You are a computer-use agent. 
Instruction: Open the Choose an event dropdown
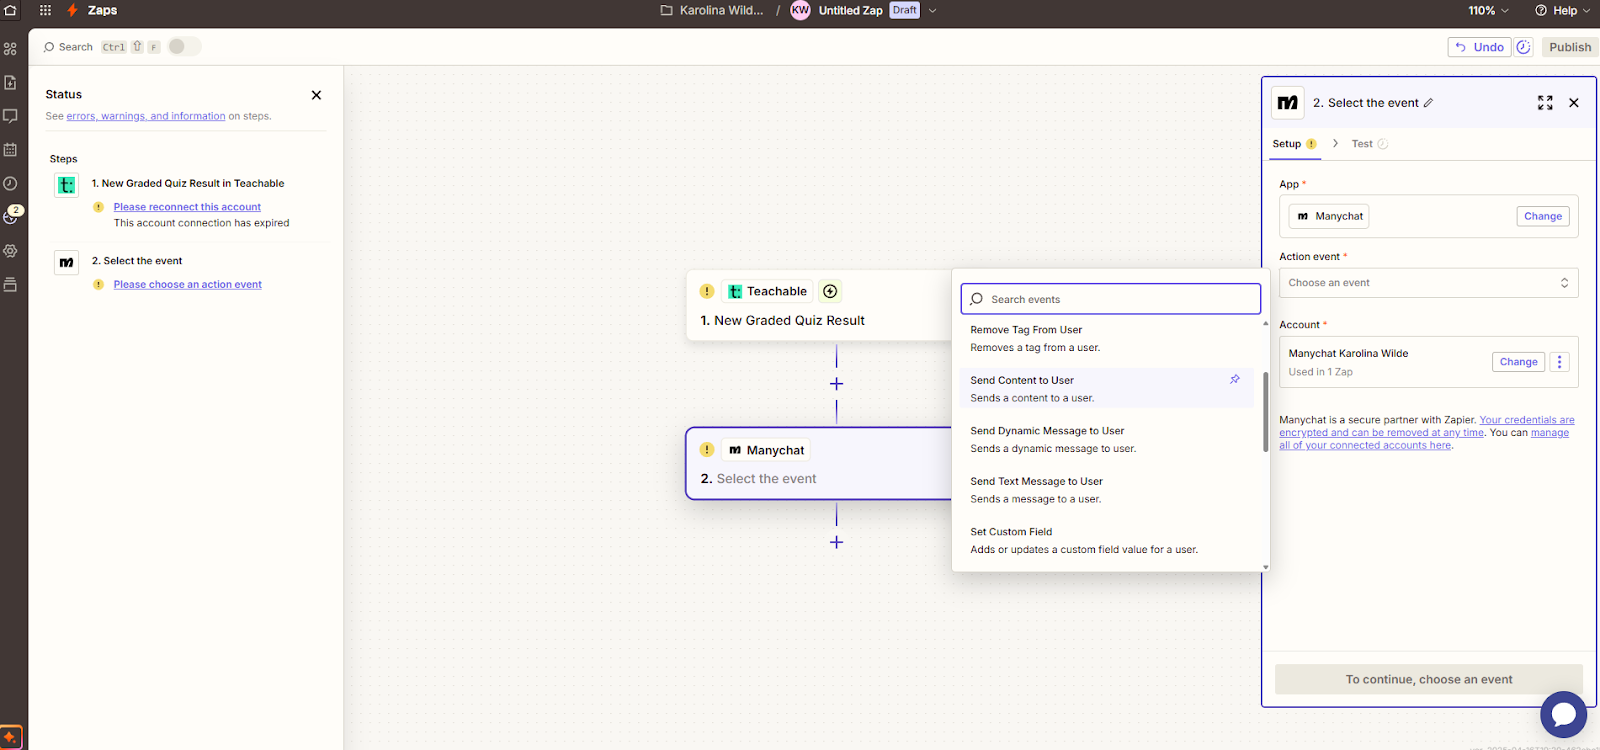[1428, 283]
